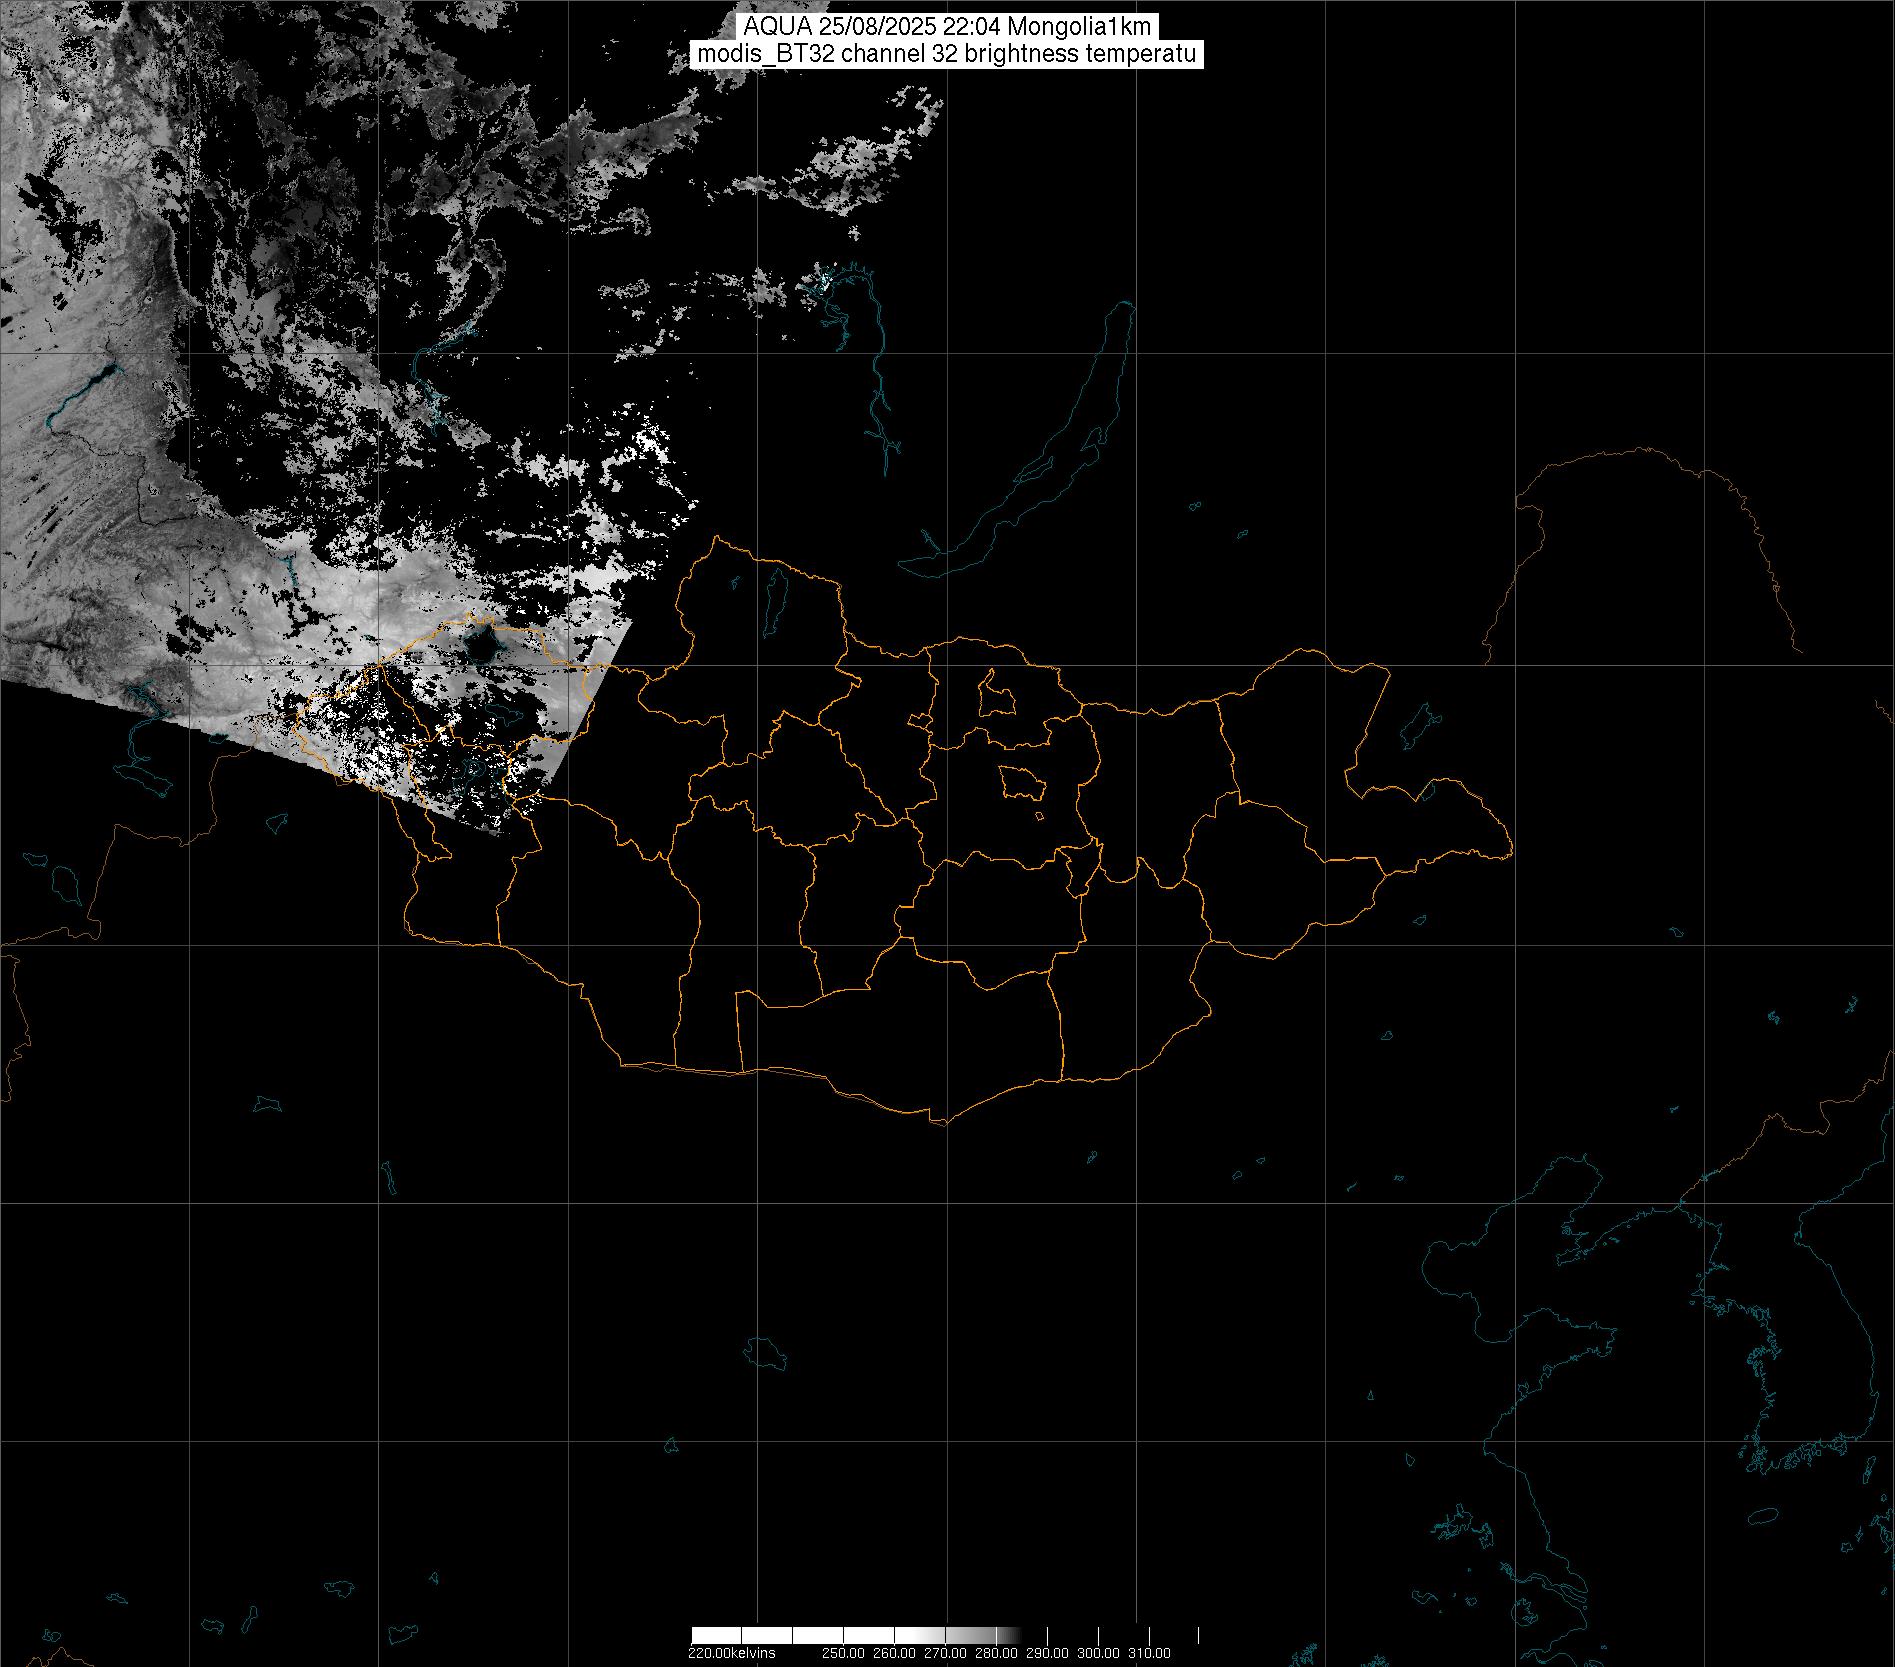This screenshot has width=1895, height=1667.
Task: Click the easternmost tip of Mongolia's border
Action: tap(1510, 853)
